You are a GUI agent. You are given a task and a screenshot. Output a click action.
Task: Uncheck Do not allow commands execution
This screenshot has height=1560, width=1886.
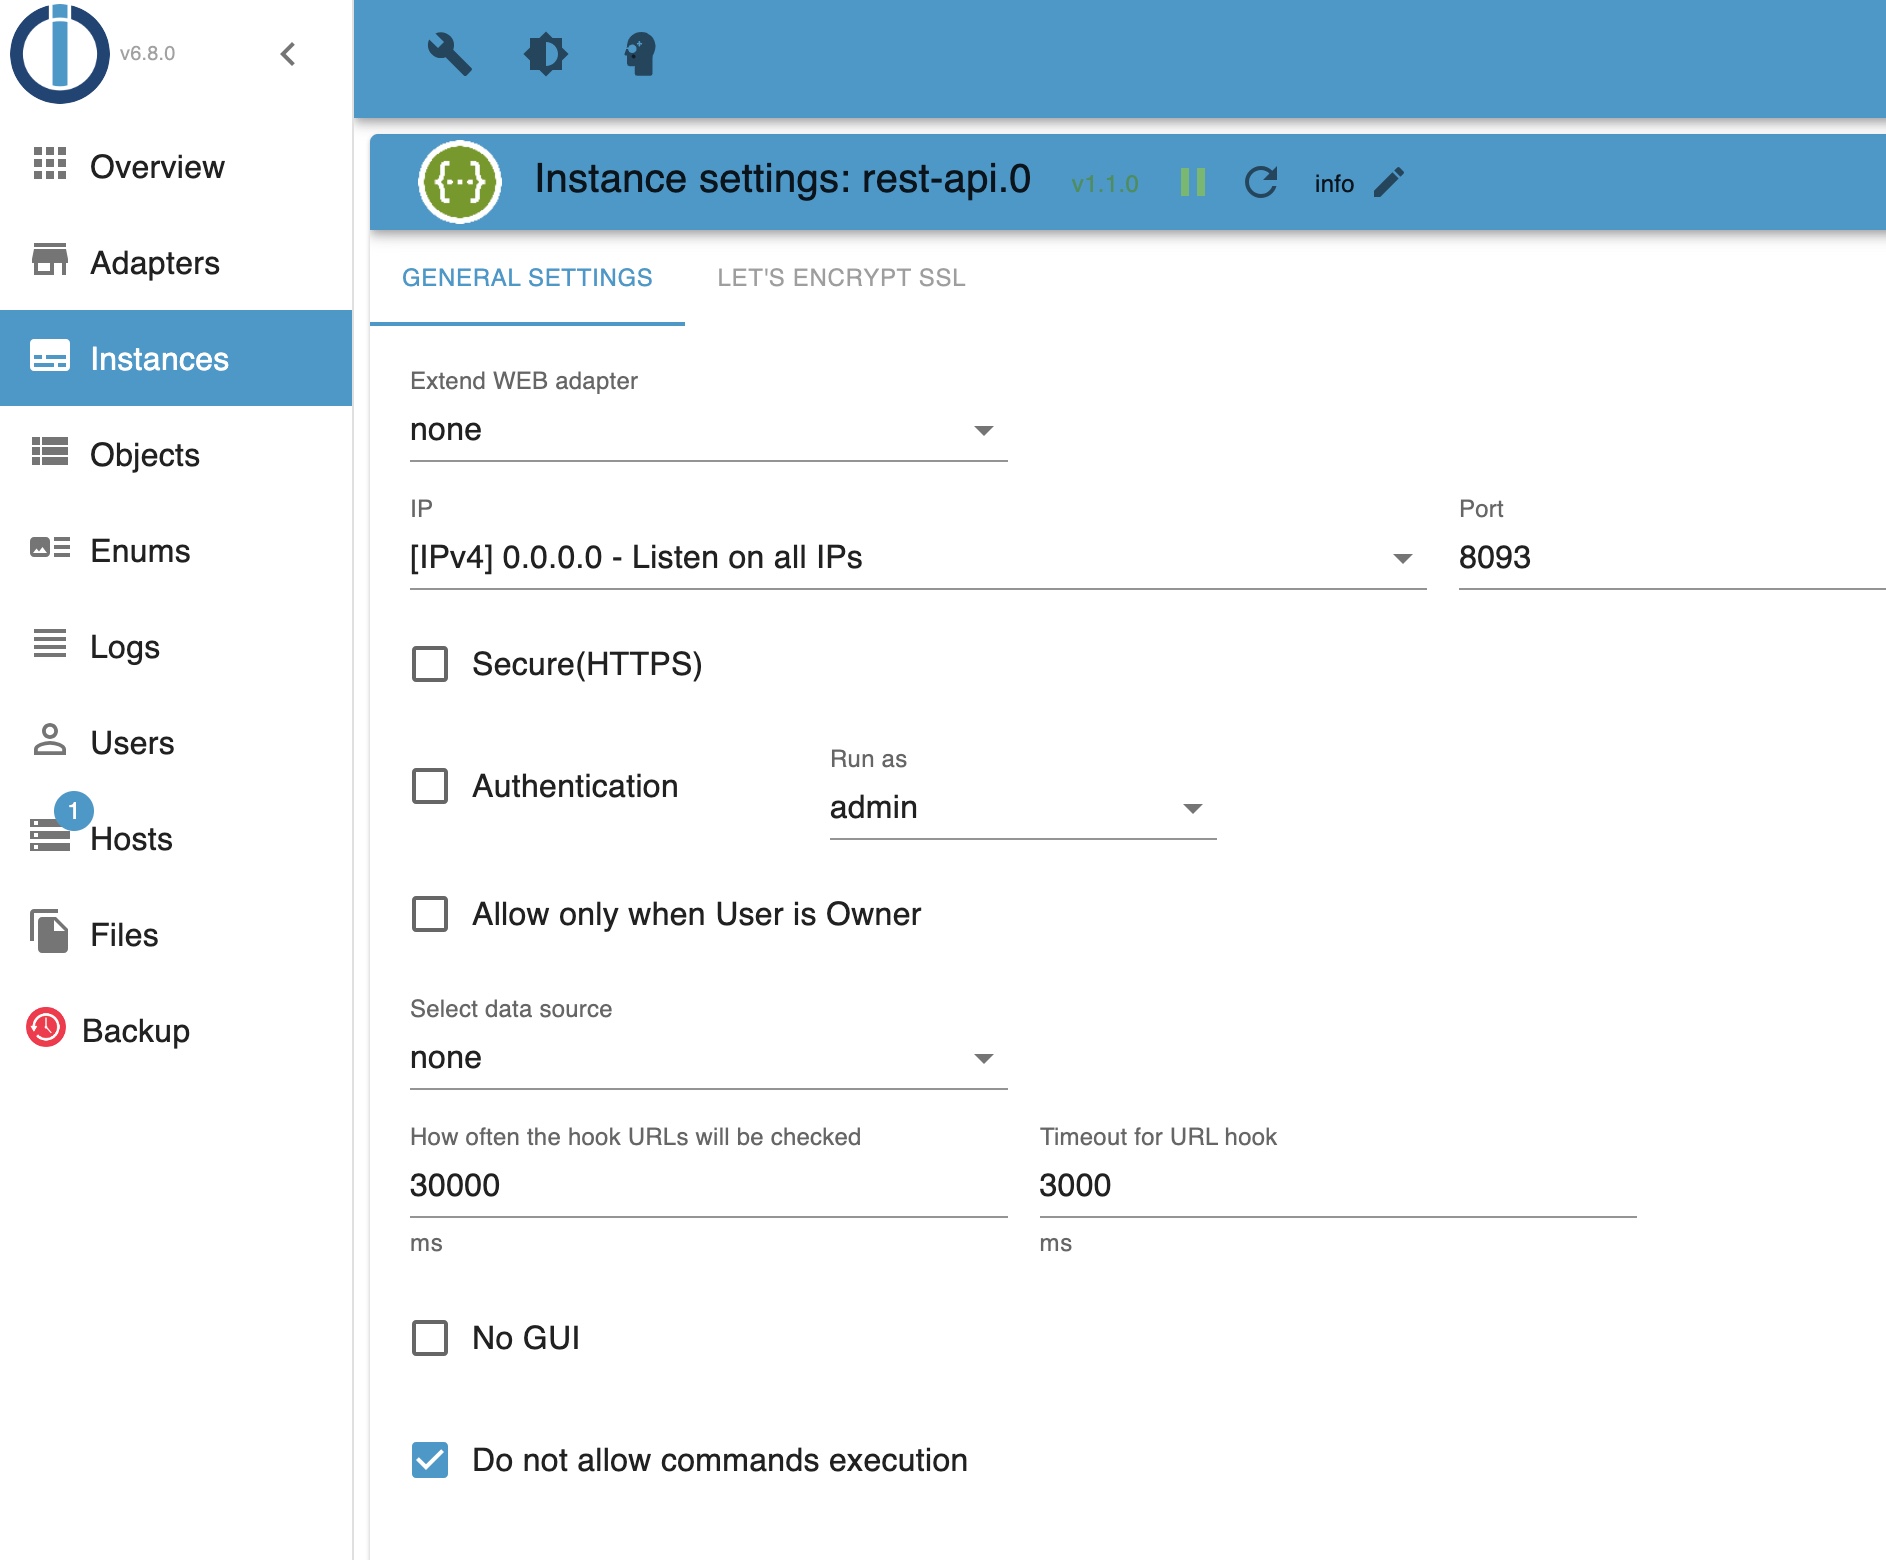[430, 1460]
